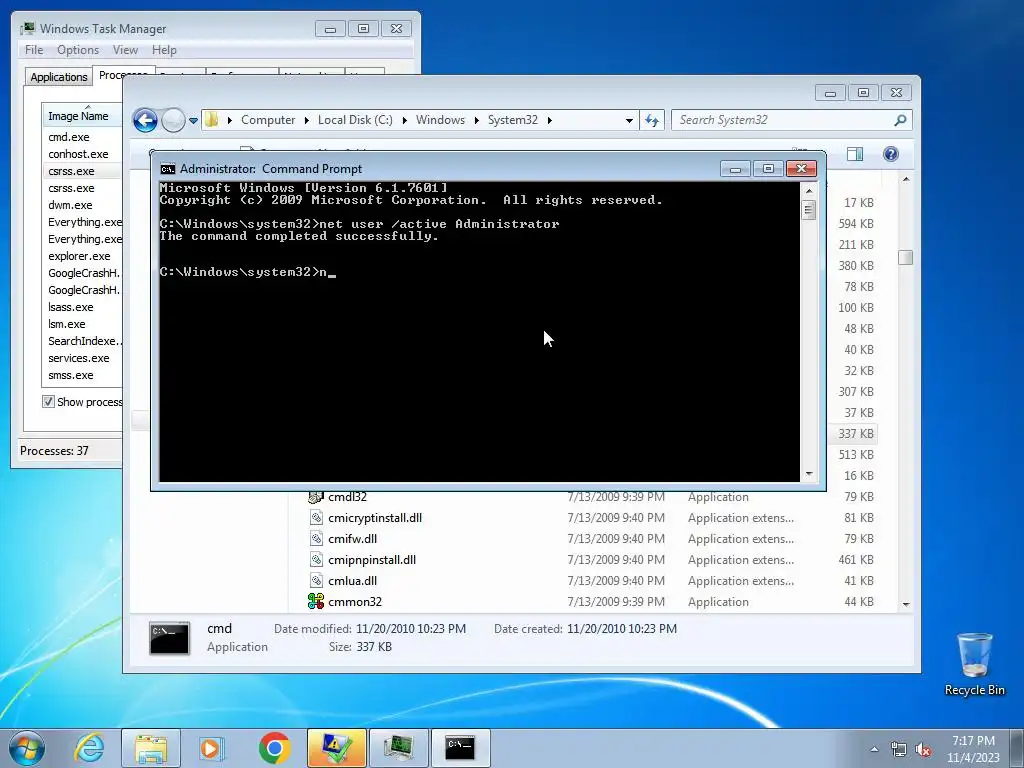Click the clock showing 7:17 PM

[x=973, y=741]
